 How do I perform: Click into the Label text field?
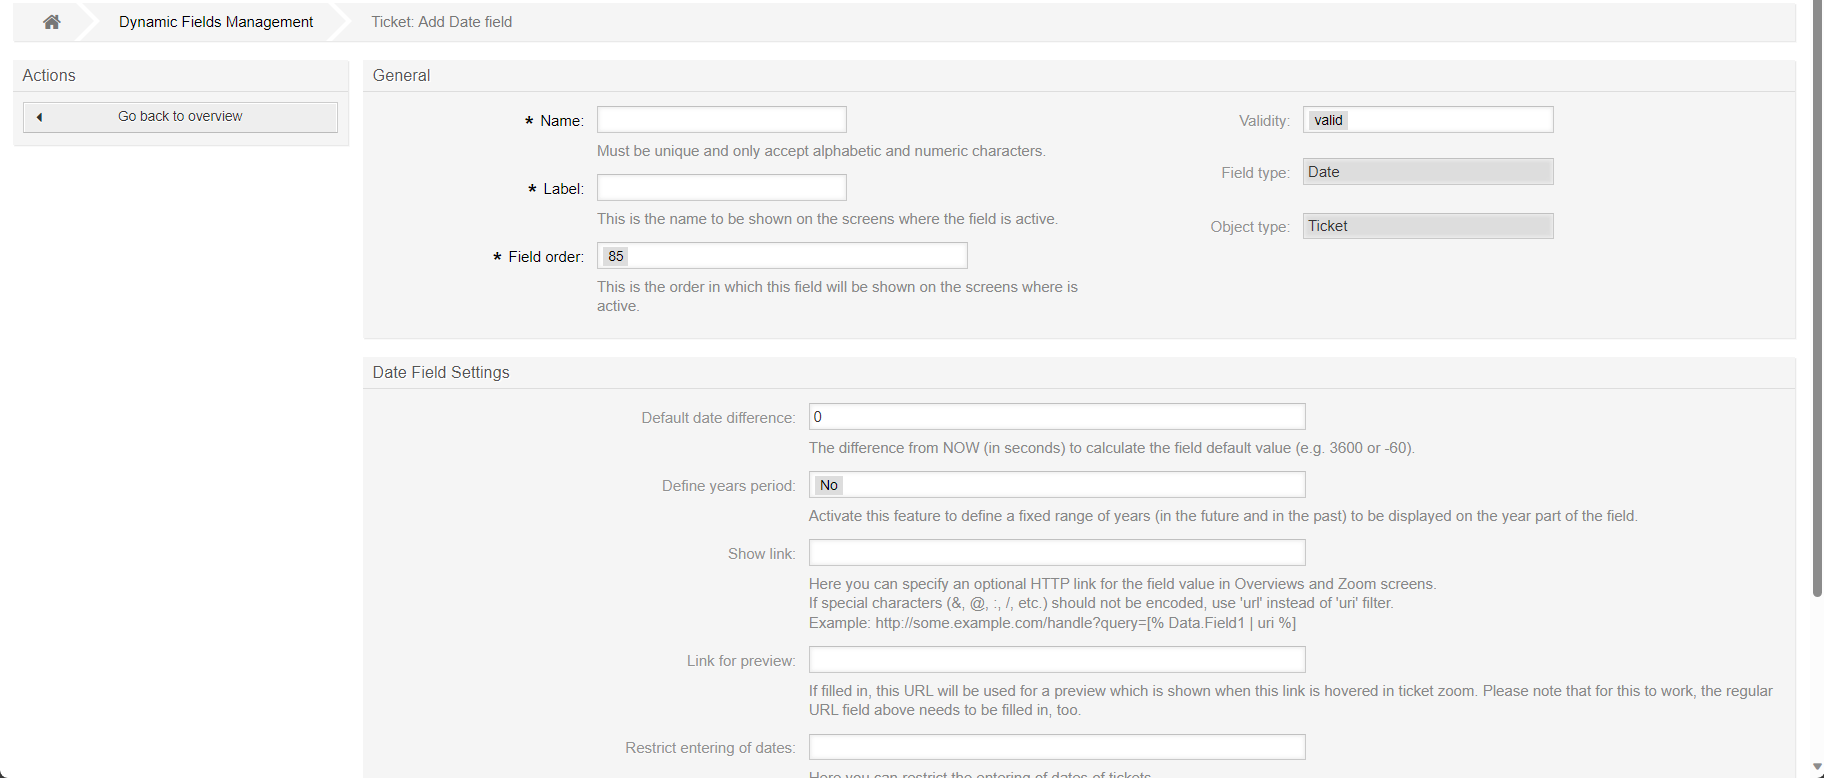pyautogui.click(x=721, y=188)
